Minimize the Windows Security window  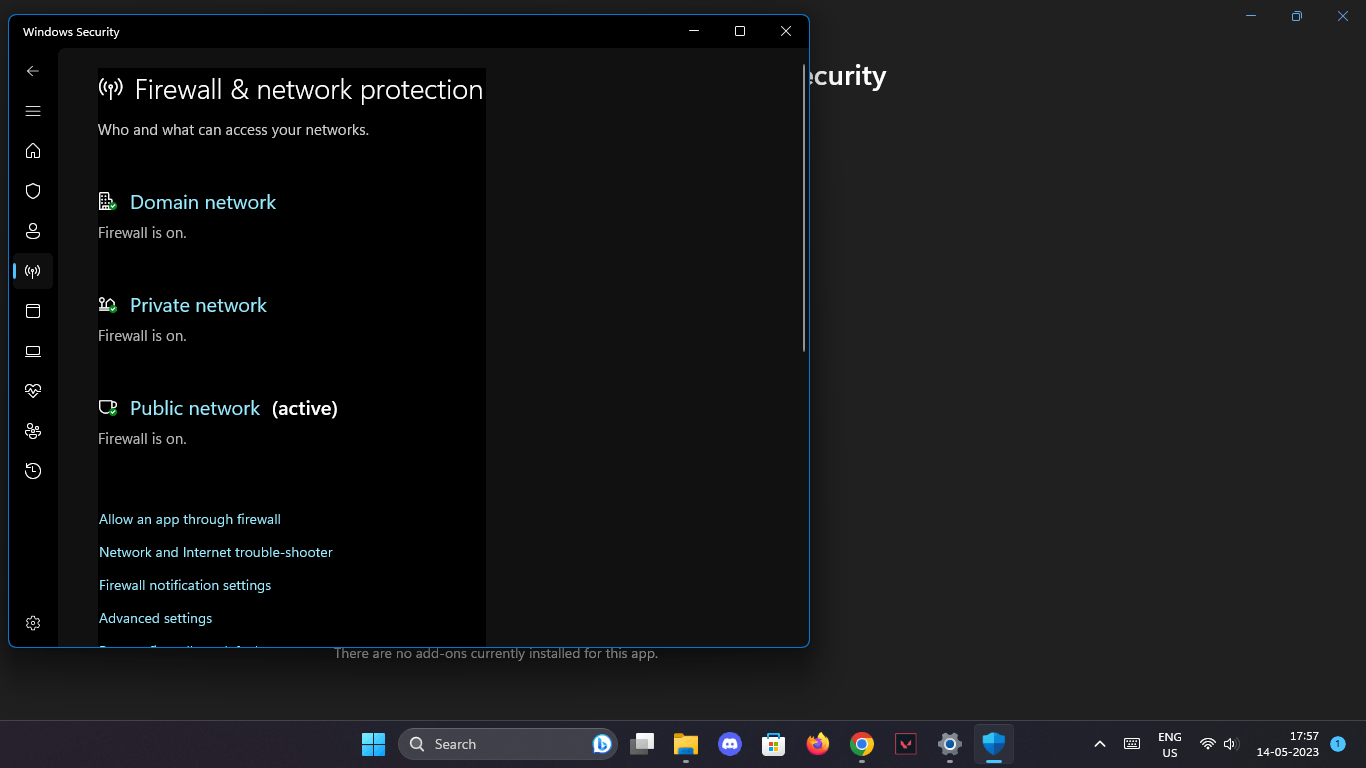pyautogui.click(x=694, y=31)
